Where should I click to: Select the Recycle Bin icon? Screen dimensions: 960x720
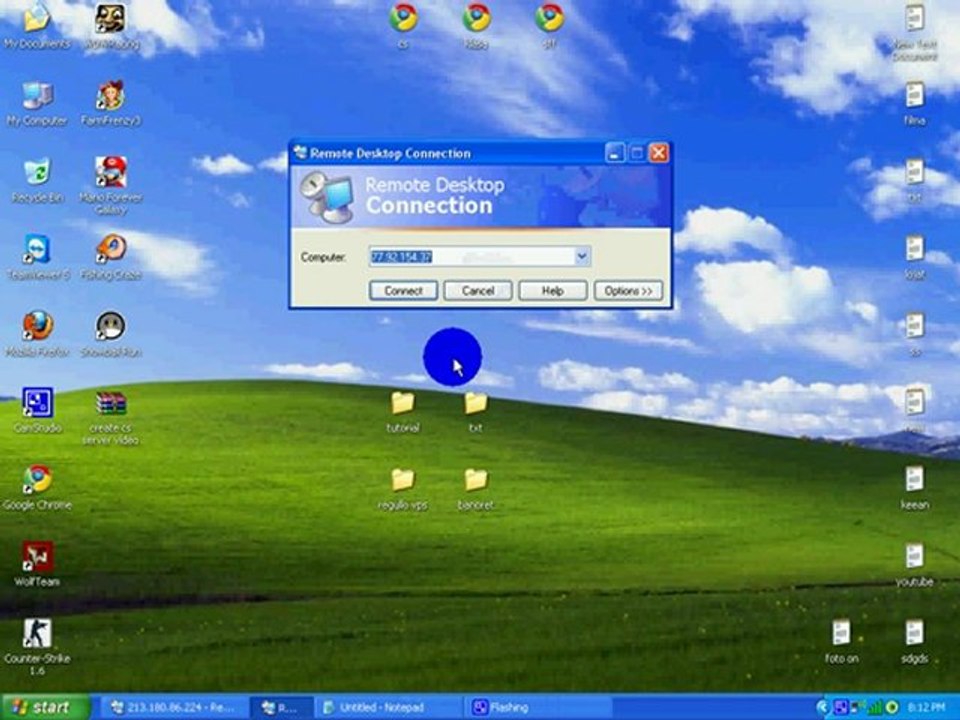click(x=37, y=180)
